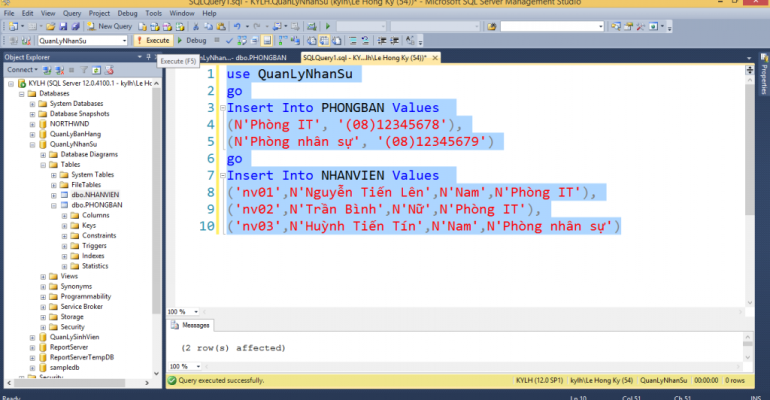Open Properties Window toolbar icon
Image resolution: width=770 pixels, height=400 pixels.
pyautogui.click(x=629, y=27)
